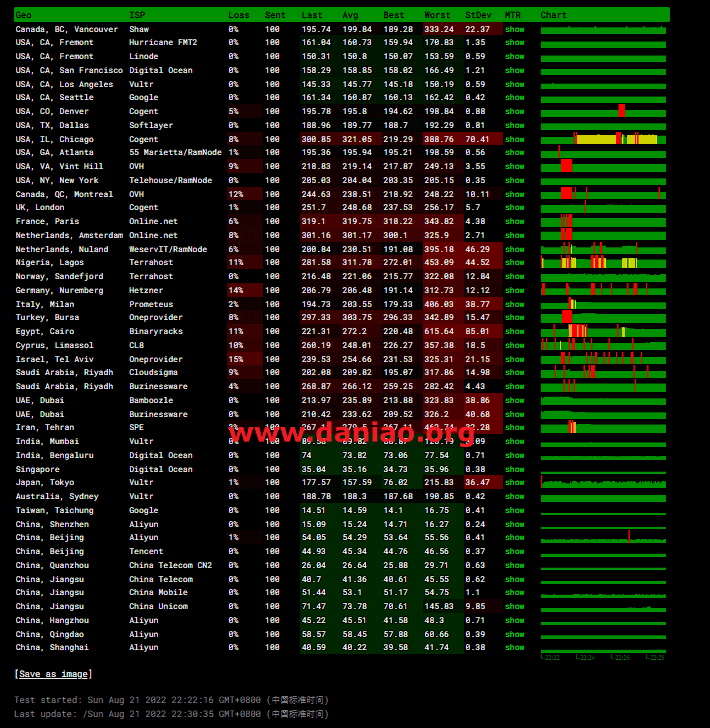Screen dimensions: 710x728
Task: Show MTR for Nuland WeservIT/RamNode row
Action: point(515,249)
